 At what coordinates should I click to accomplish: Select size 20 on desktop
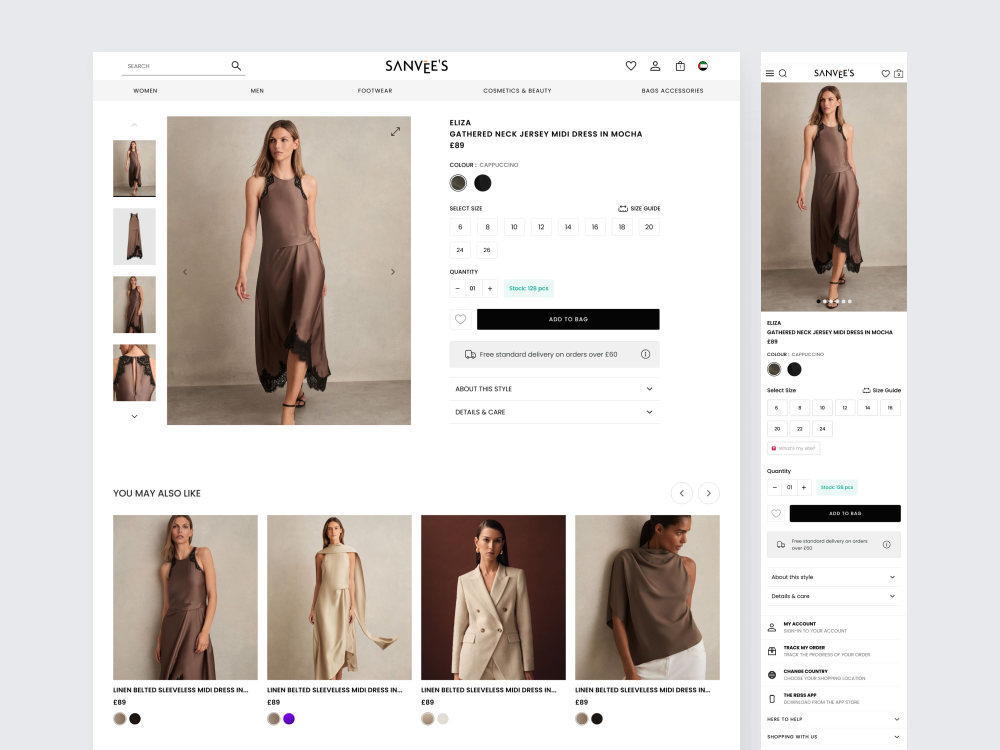click(x=649, y=227)
